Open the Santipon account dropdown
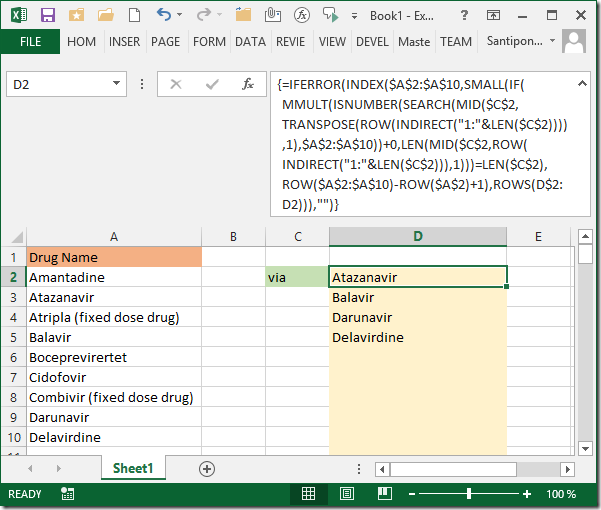The image size is (601, 510). click(x=552, y=41)
